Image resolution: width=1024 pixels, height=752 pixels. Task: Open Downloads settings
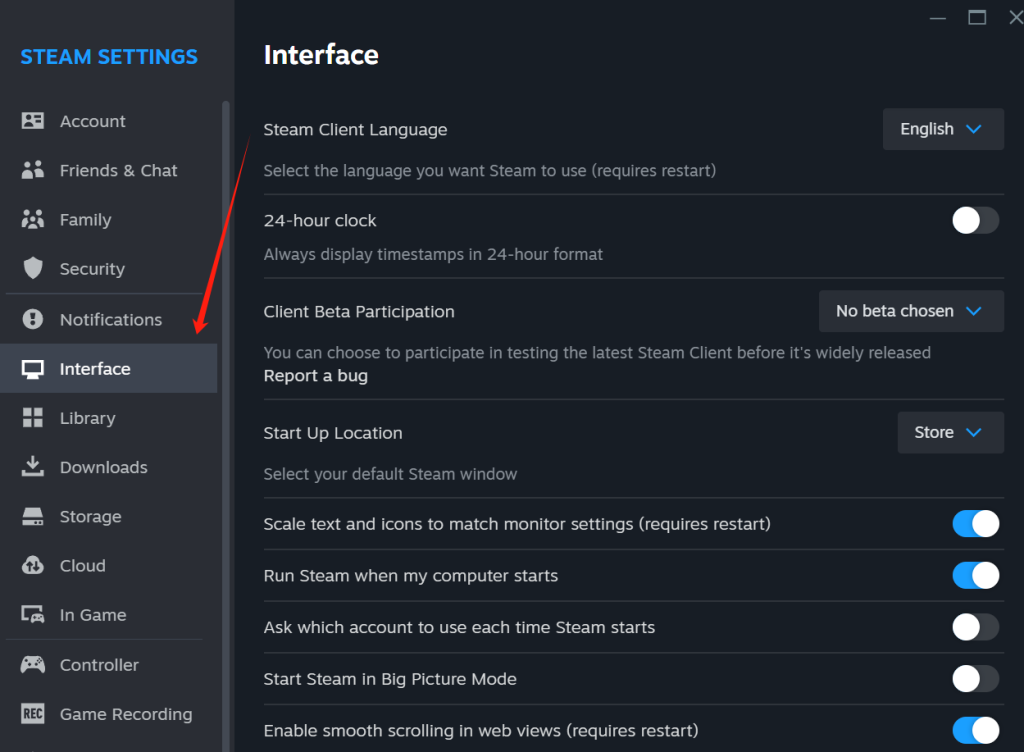108,467
